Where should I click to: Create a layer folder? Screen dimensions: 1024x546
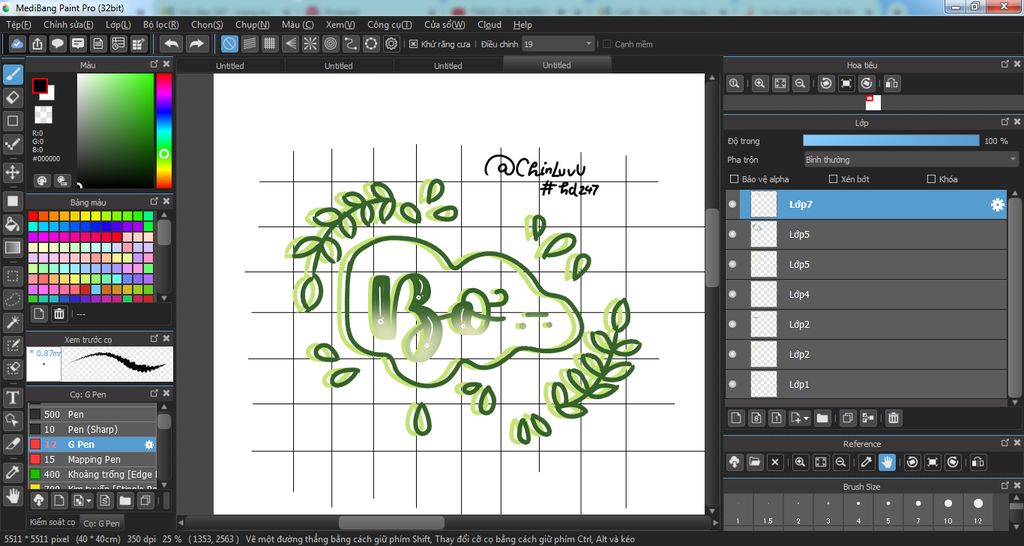822,418
